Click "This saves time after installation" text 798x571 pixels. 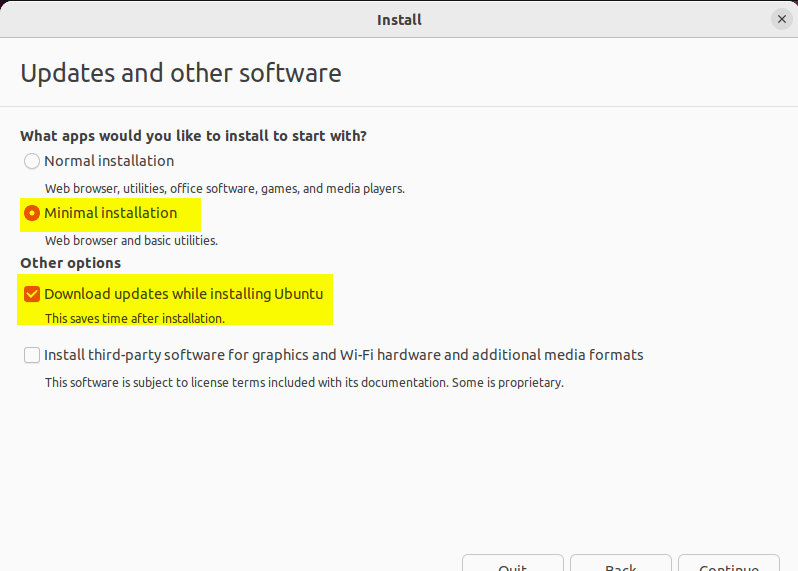point(135,318)
